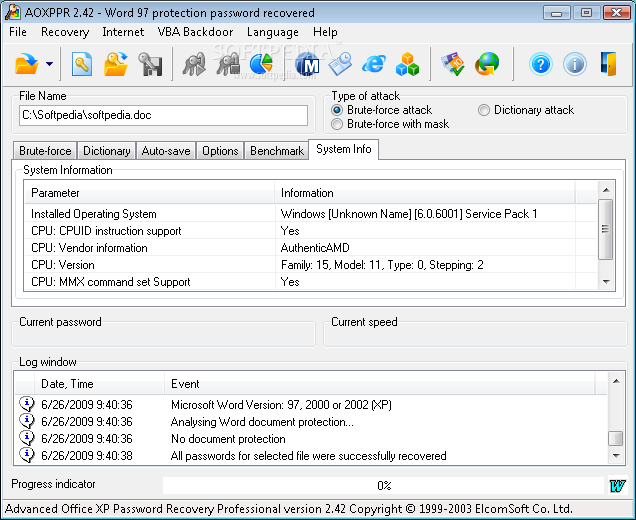Click info icon of All passwords recovered entry

(x=27, y=456)
